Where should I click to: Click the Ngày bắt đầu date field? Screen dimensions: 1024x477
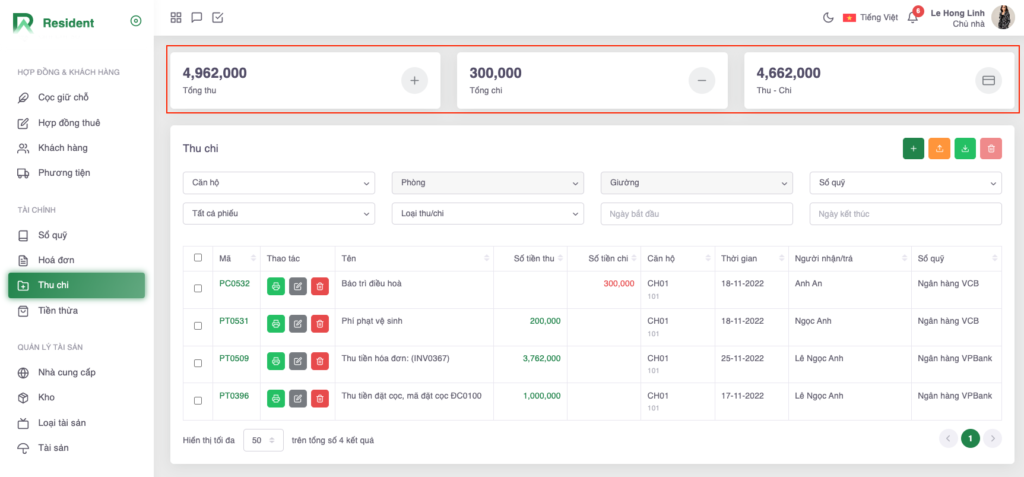pos(696,214)
